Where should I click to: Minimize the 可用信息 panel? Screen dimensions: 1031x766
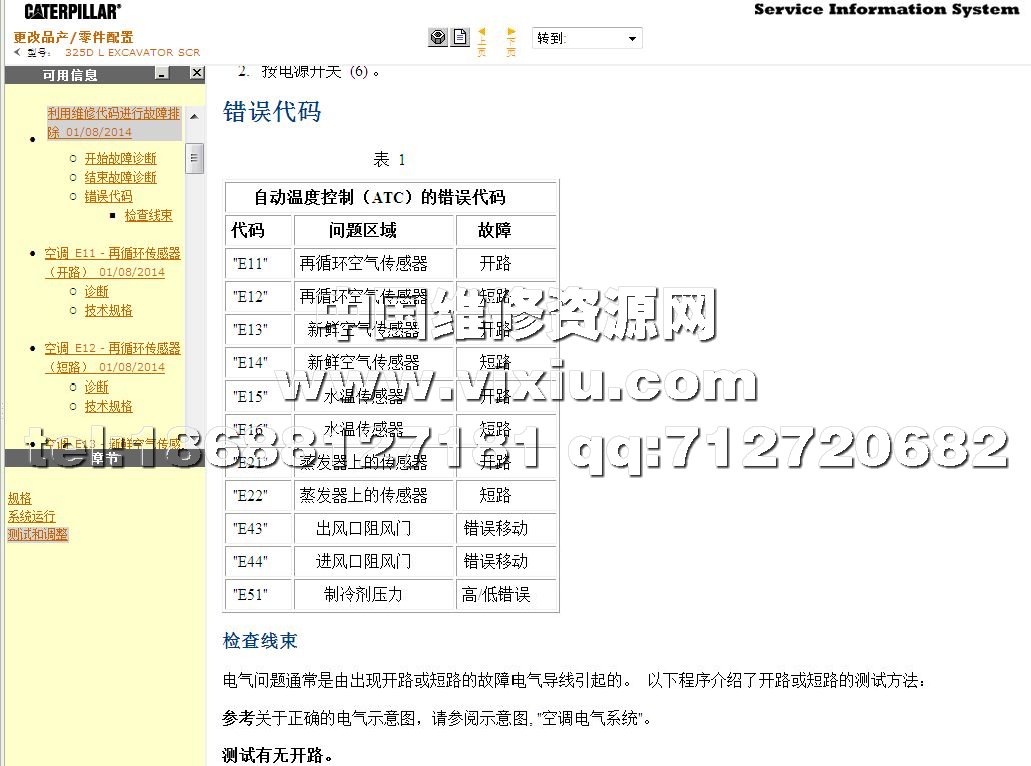tap(162, 74)
